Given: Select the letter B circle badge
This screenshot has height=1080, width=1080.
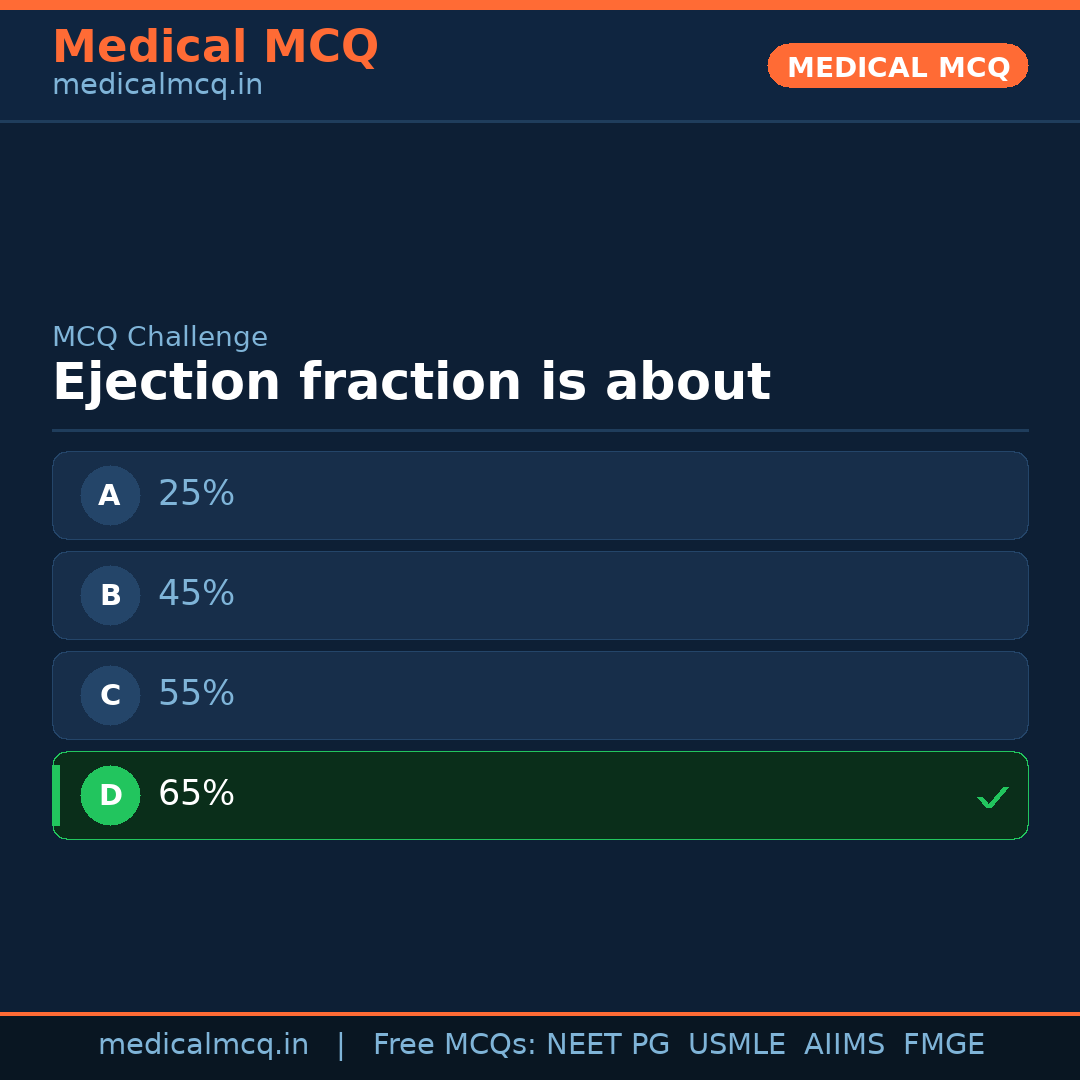Looking at the screenshot, I should click(x=110, y=595).
